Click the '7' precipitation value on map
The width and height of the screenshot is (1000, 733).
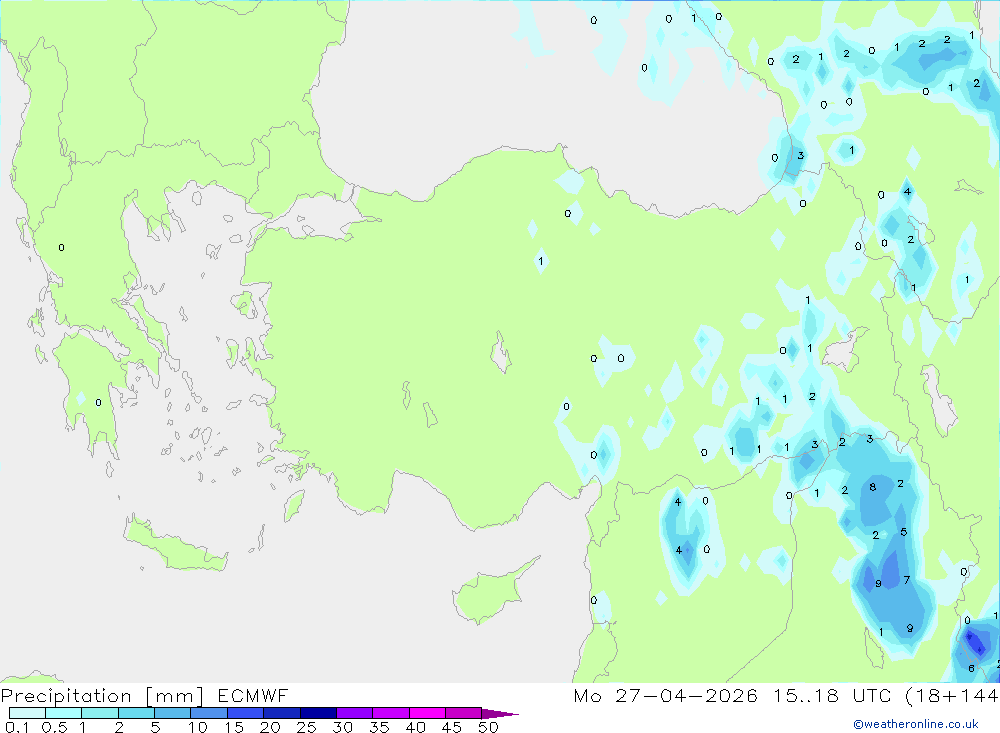pyautogui.click(x=906, y=580)
